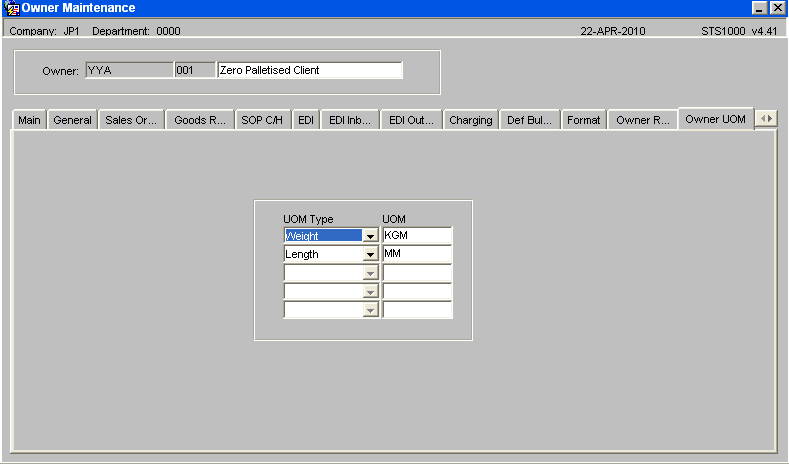Click the Owner Maintenance title bar icon

pos(11,8)
